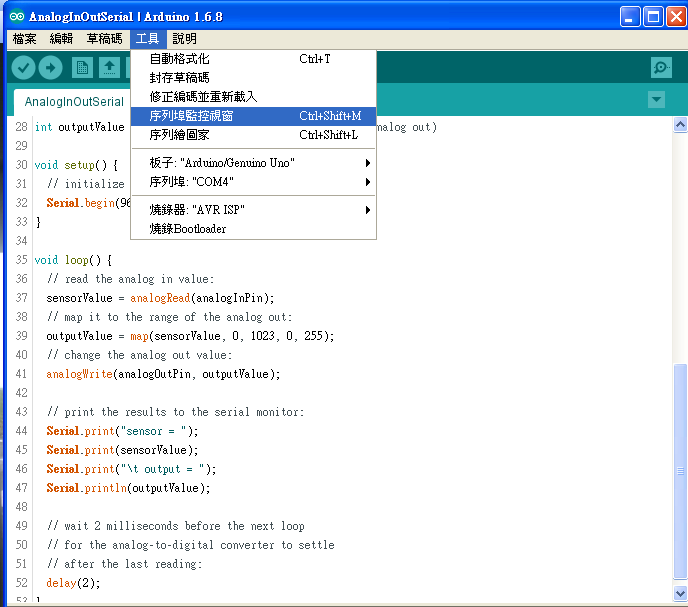Screen dimensions: 688x607
Task: Click comment 'change the analog out value'
Action: pos(139,355)
